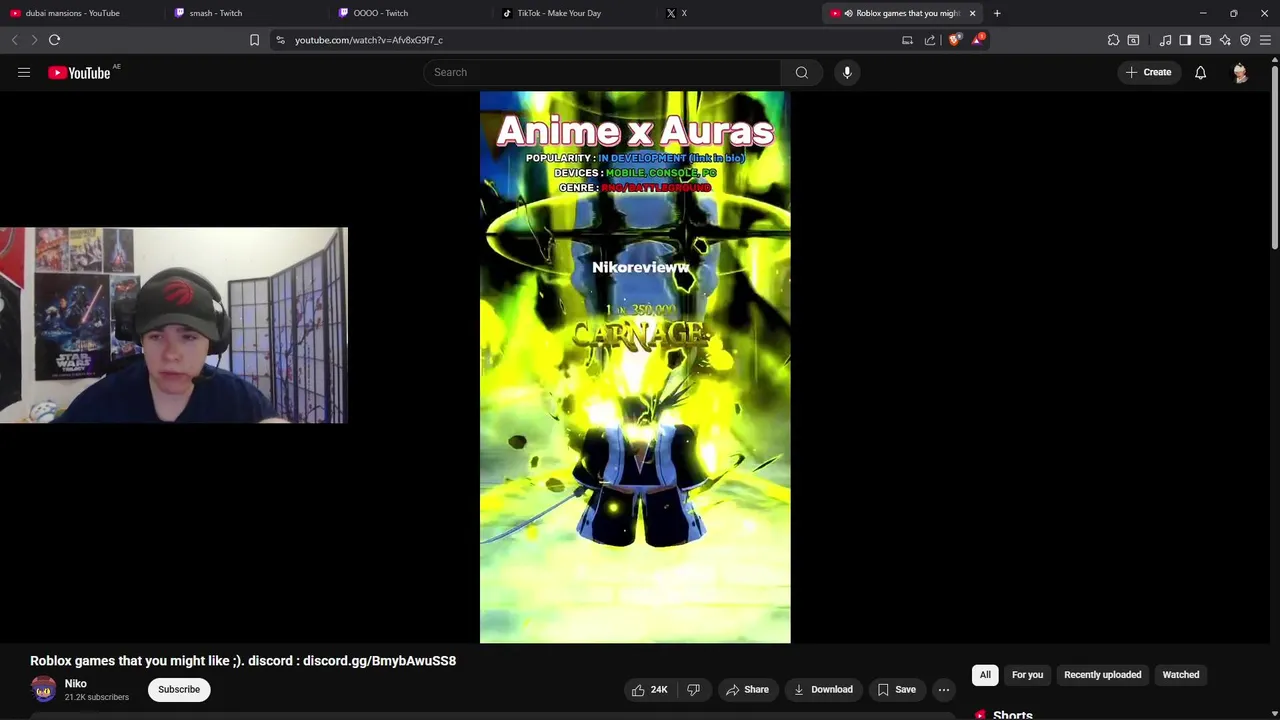Subscribe to Niko's channel

click(x=179, y=689)
